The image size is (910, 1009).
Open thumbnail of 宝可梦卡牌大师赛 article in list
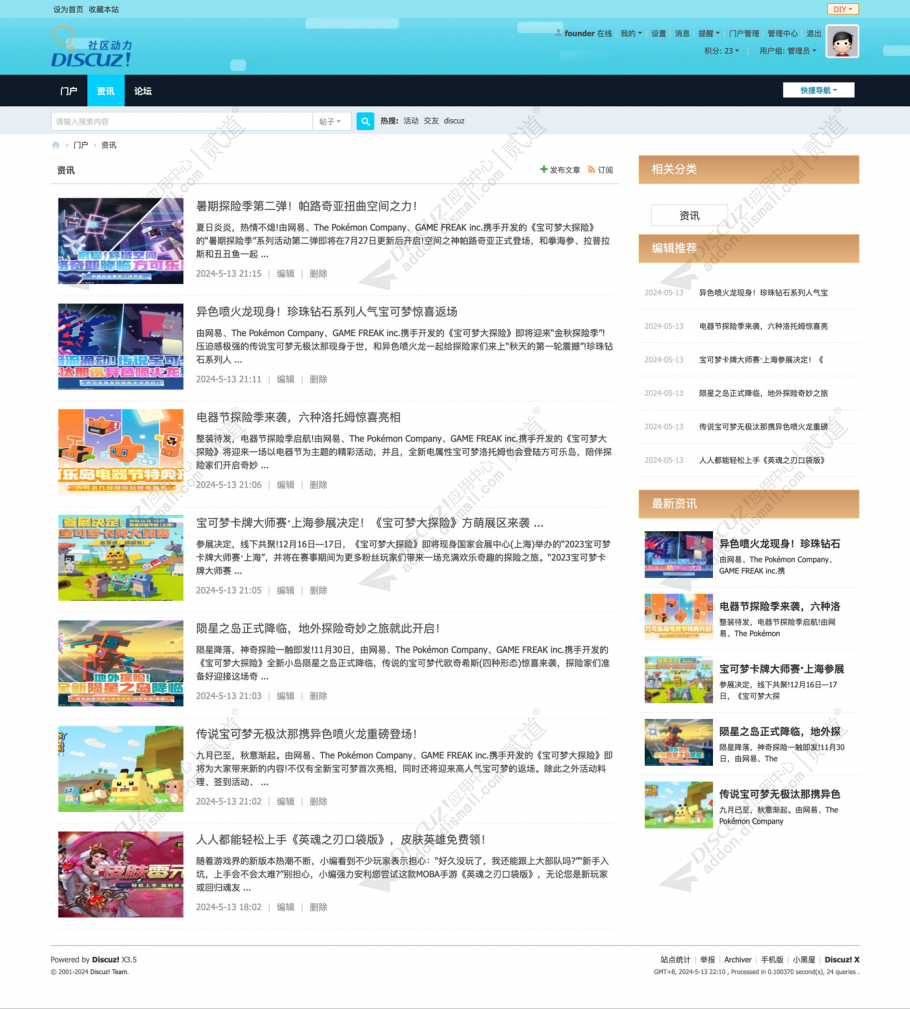120,557
